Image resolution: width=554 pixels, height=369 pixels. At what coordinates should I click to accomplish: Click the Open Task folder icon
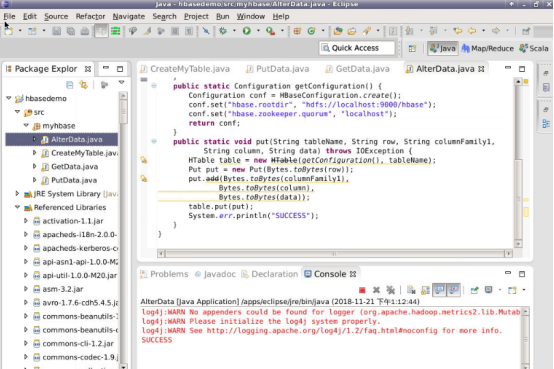click(x=352, y=31)
